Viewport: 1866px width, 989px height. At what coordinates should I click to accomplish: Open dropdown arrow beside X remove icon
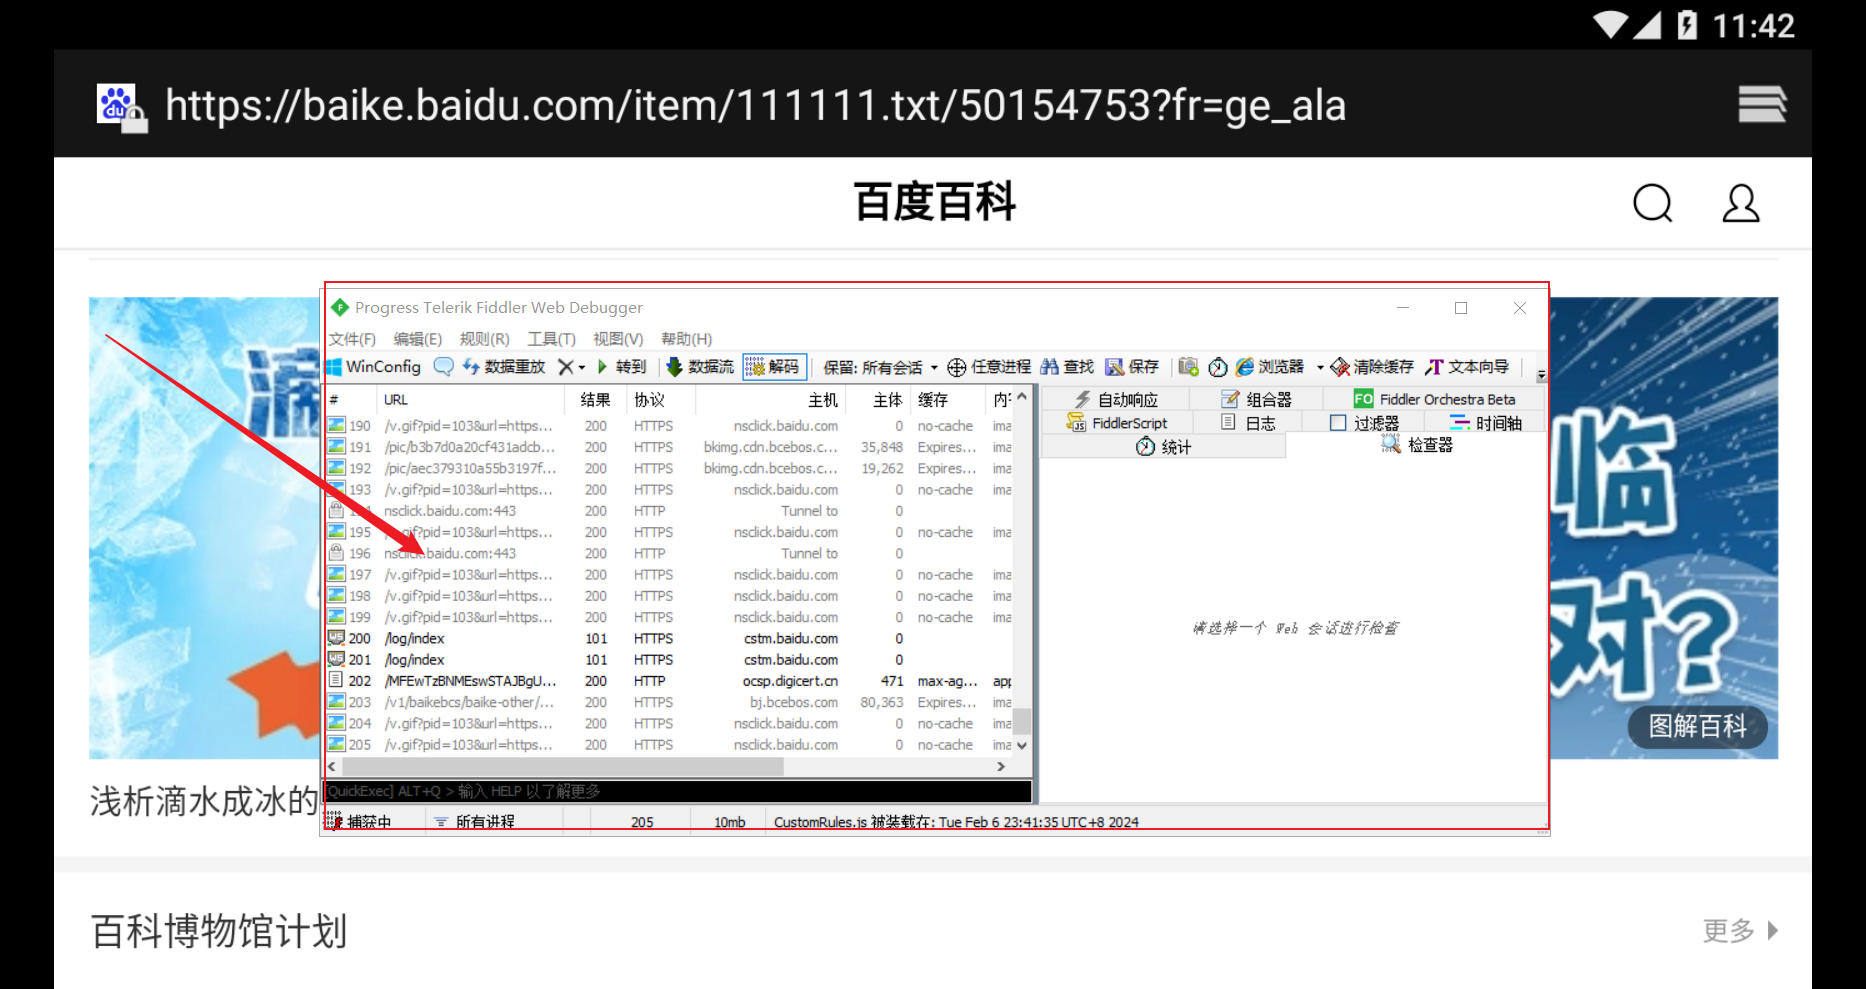[581, 367]
